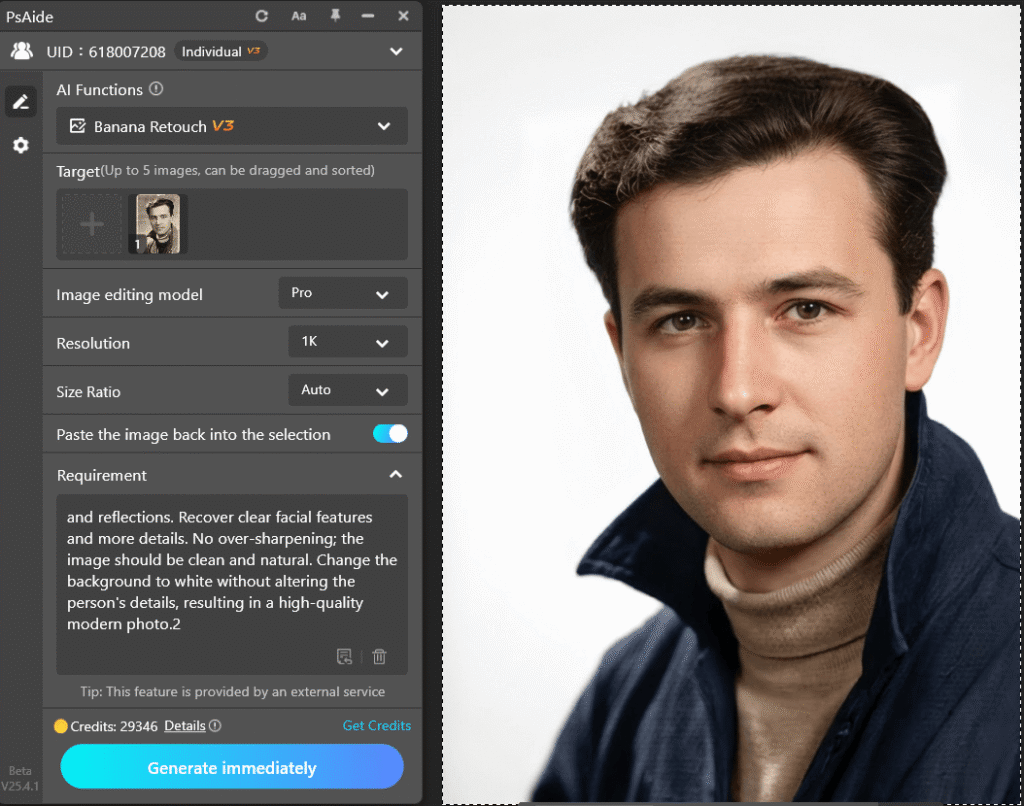1024x806 pixels.
Task: Select the Edit pencil icon in sidebar
Action: [x=21, y=101]
